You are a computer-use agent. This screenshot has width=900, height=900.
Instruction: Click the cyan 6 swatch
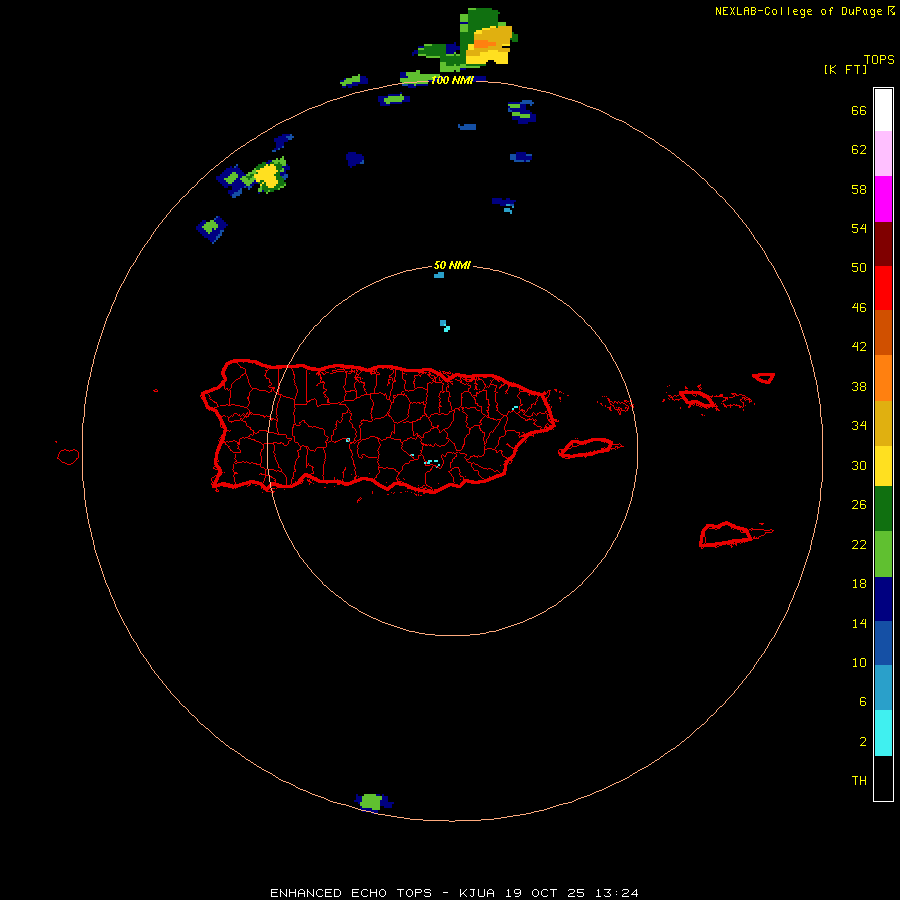tap(883, 733)
